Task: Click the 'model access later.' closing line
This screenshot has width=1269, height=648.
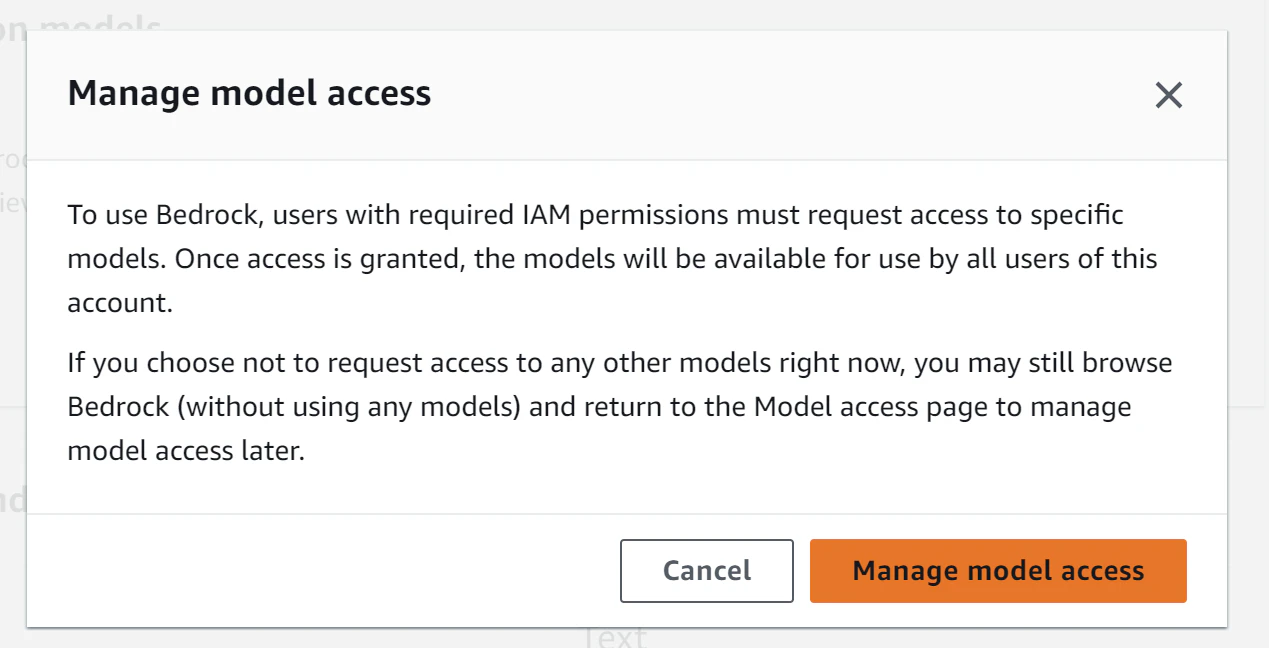Action: coord(185,451)
